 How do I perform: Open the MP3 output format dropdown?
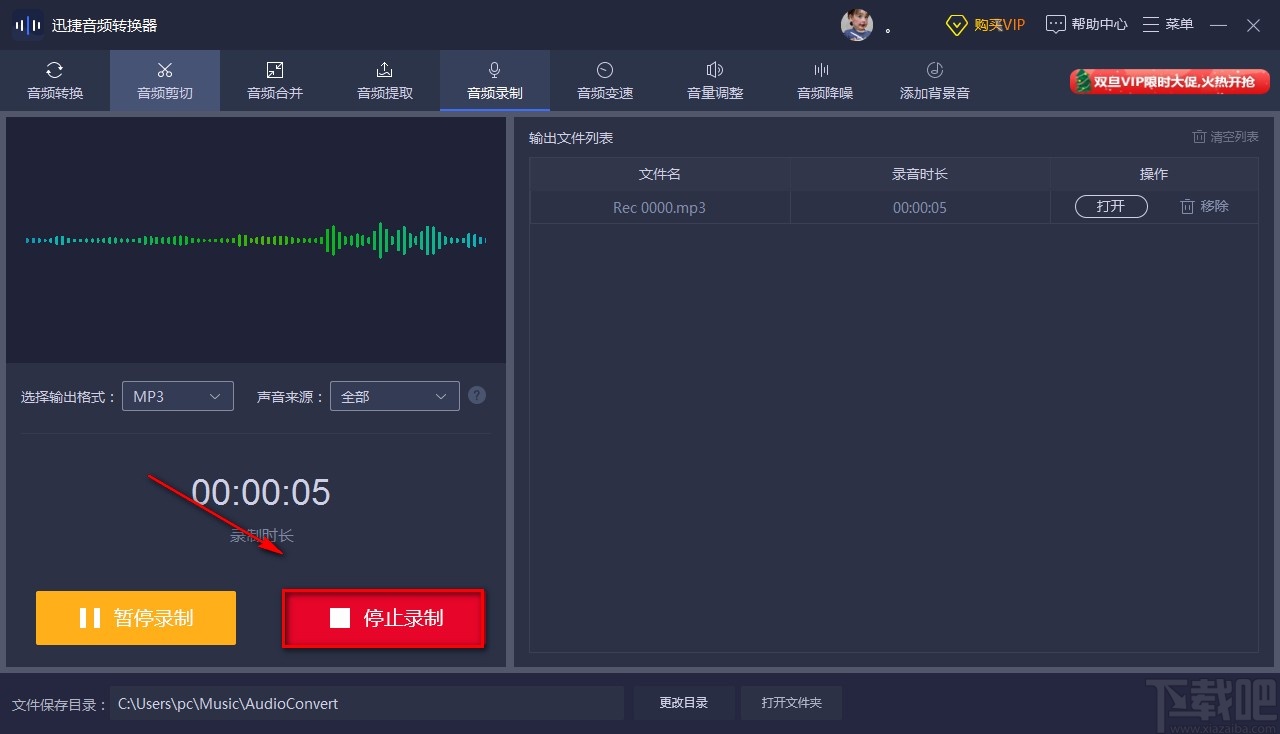[177, 396]
